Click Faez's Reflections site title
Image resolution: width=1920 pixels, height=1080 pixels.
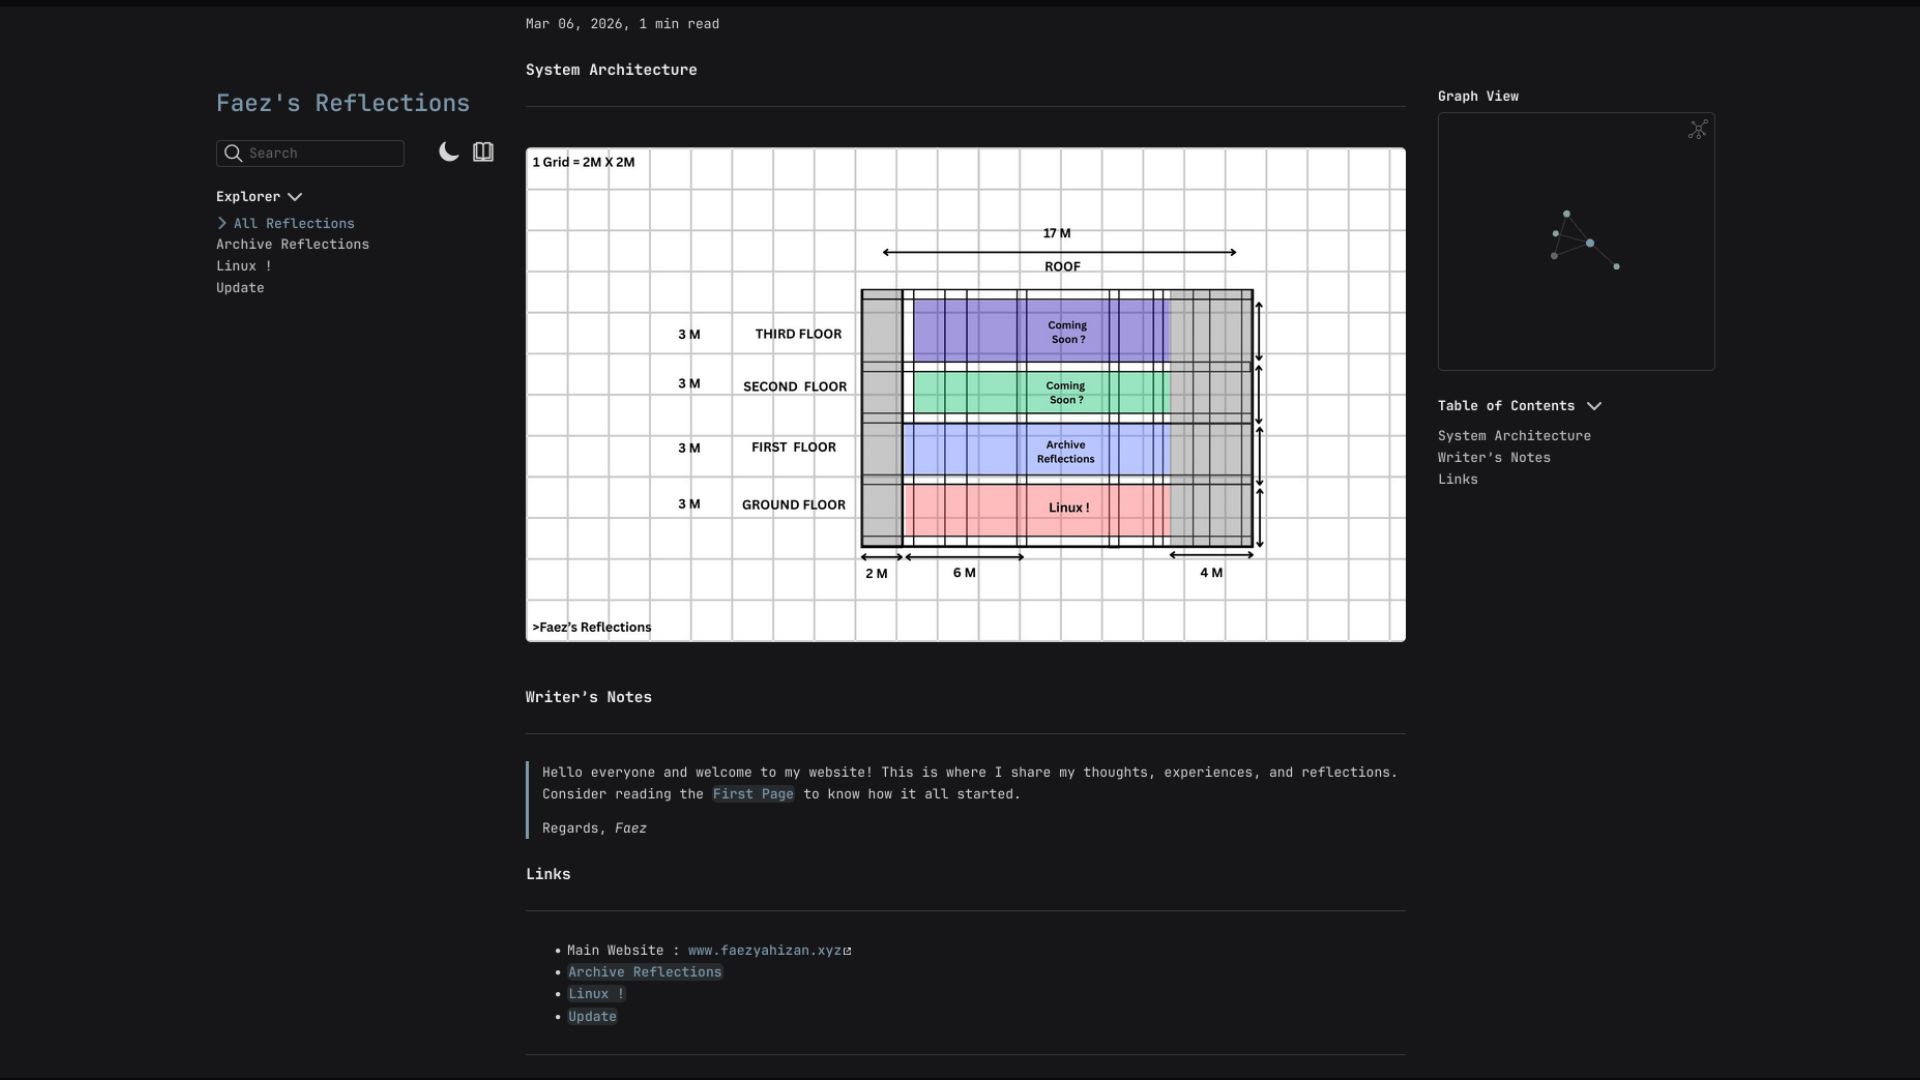click(x=342, y=103)
